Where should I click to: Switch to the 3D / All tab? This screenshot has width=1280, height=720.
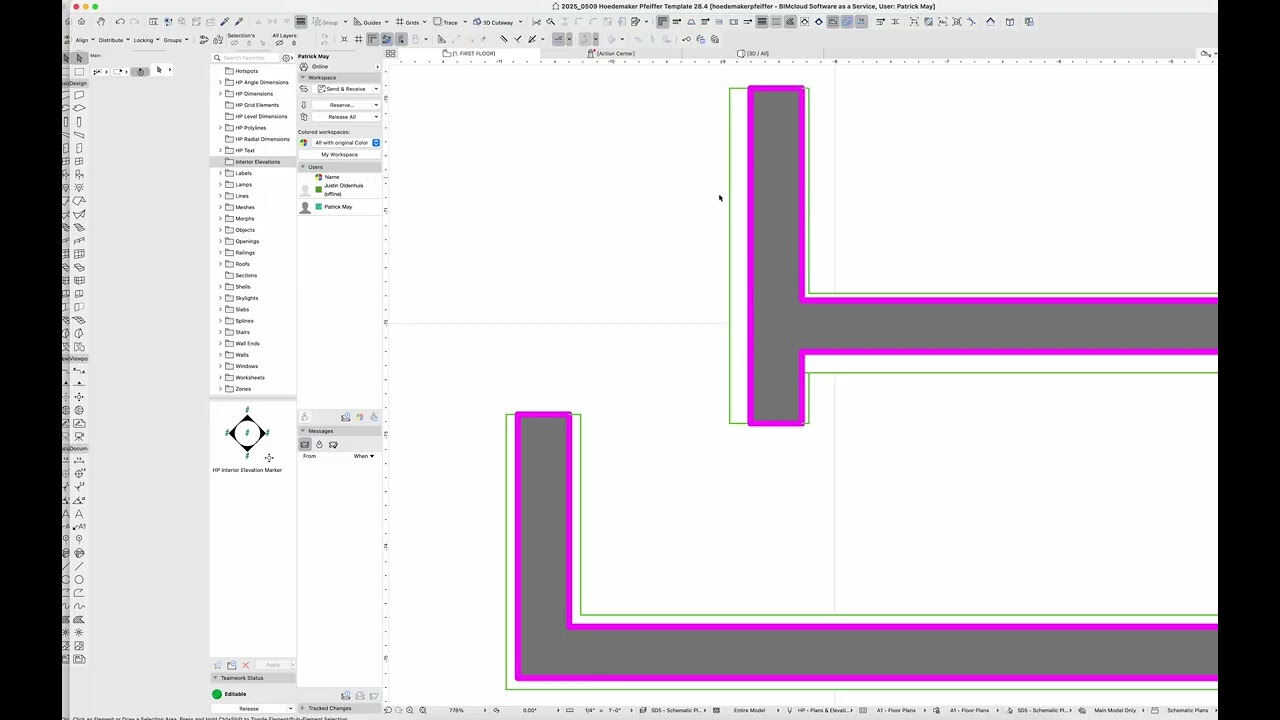(754, 53)
